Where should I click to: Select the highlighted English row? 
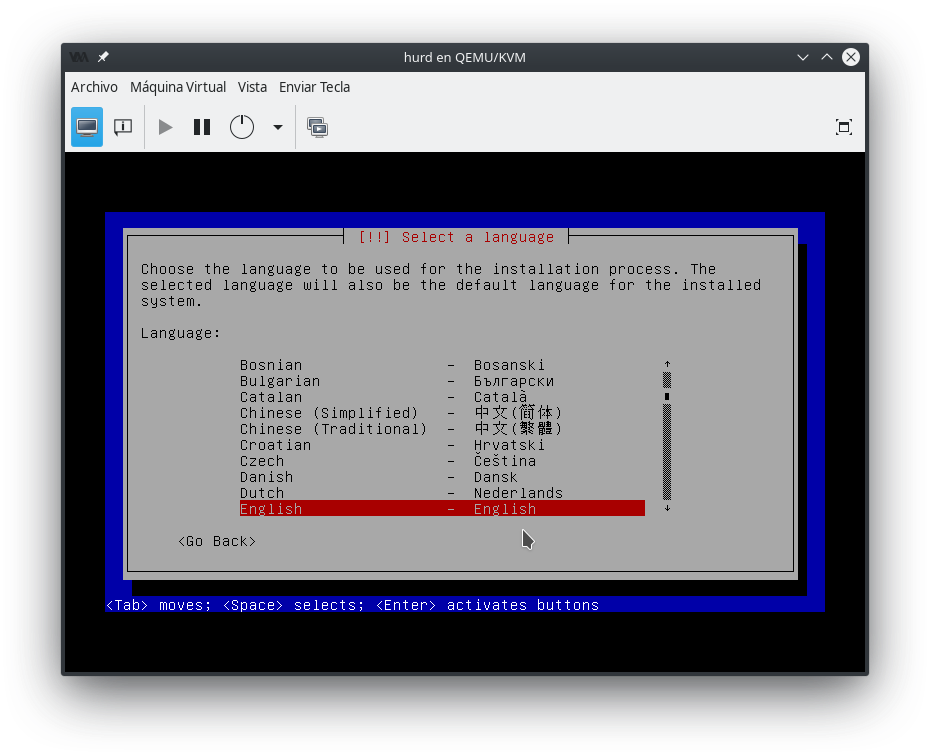coord(442,508)
